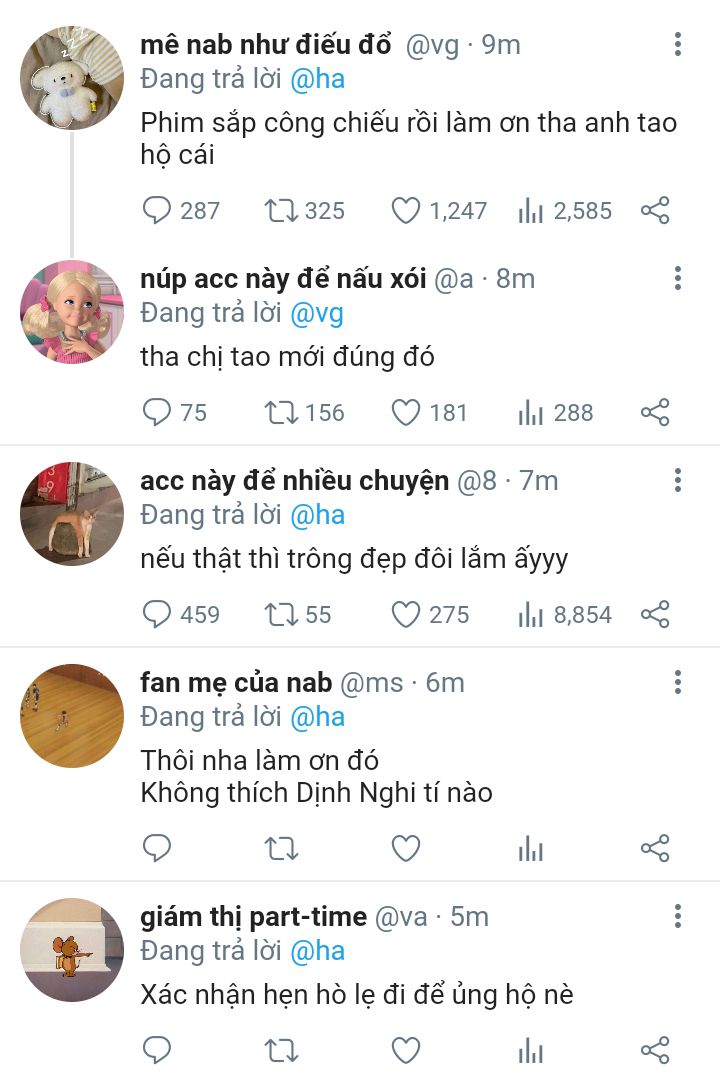Screen dimensions: 720x1074
Task: Open the blonde doll profile avatar
Action: coord(72,312)
